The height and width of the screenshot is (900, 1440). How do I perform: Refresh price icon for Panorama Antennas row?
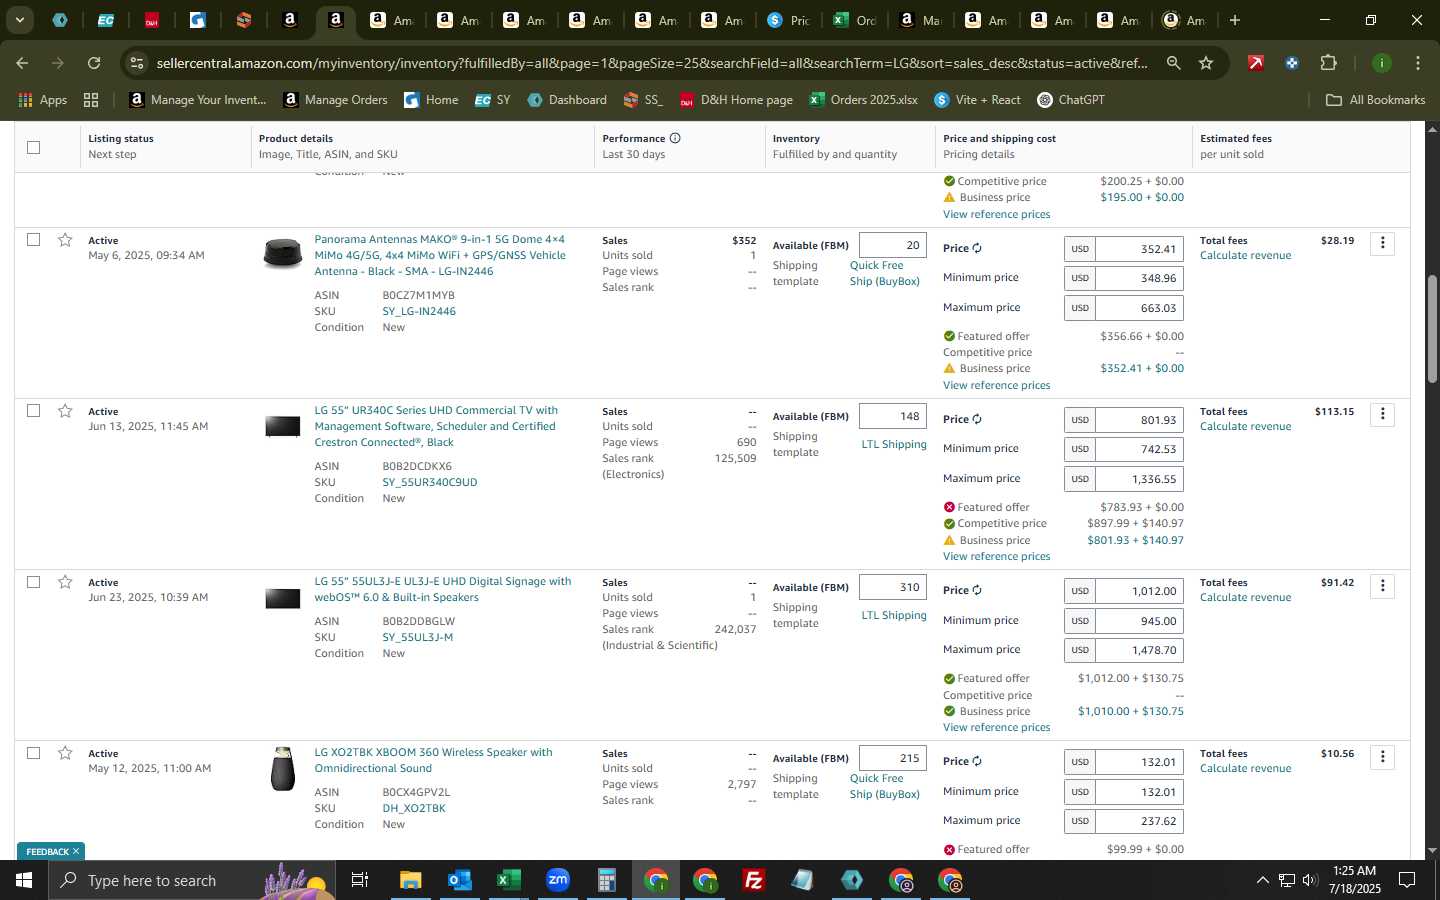click(x=977, y=248)
